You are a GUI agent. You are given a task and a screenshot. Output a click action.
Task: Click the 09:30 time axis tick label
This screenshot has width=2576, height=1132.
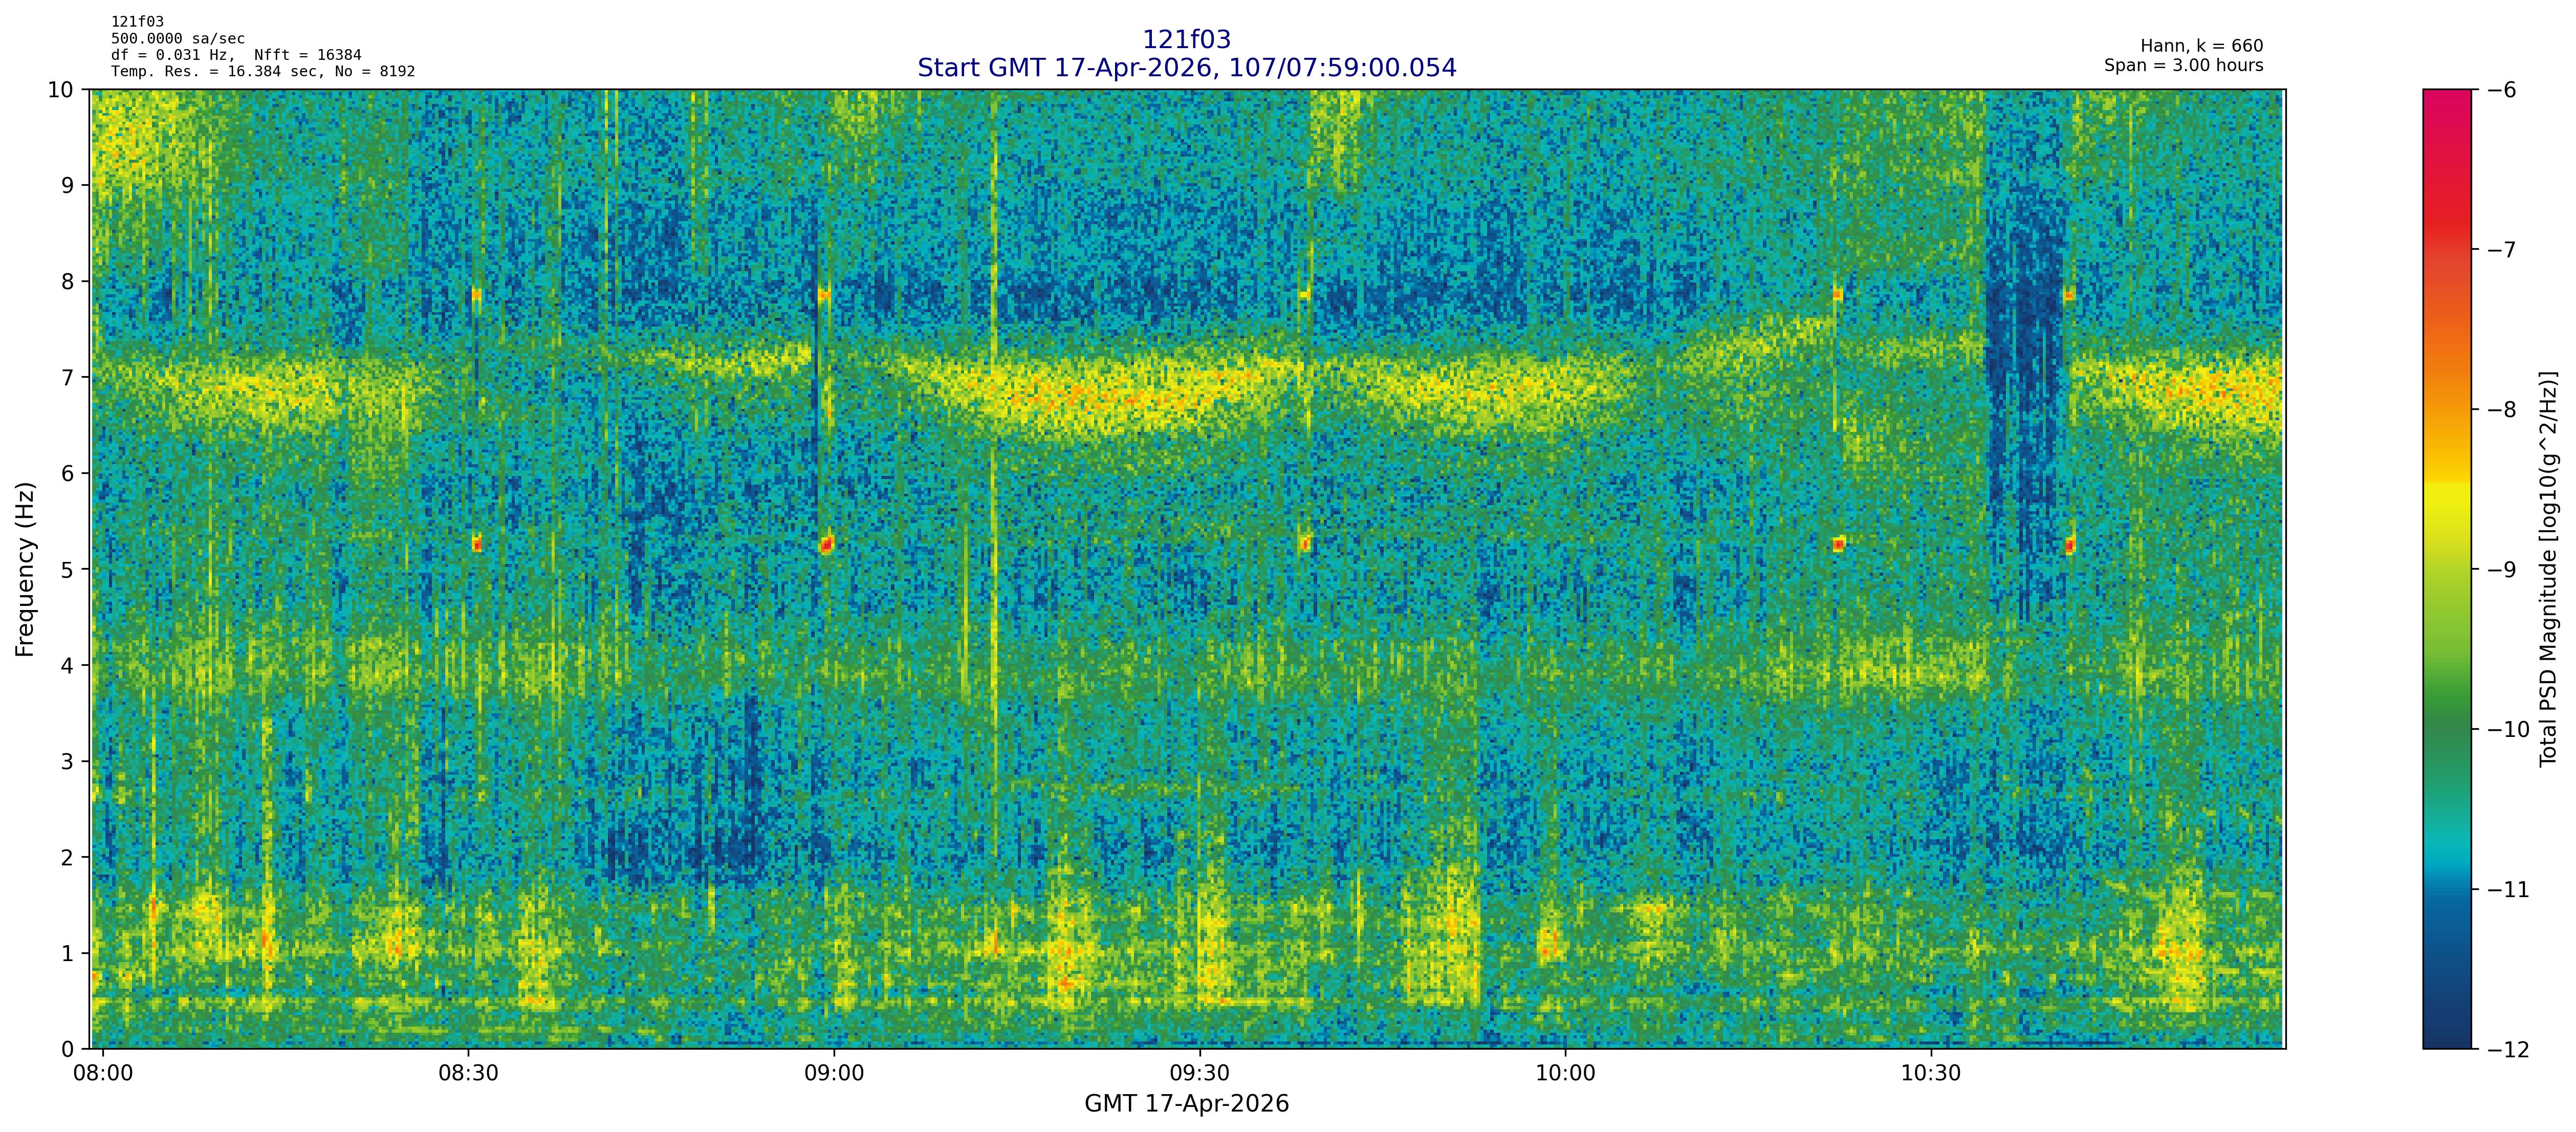coord(1199,1073)
